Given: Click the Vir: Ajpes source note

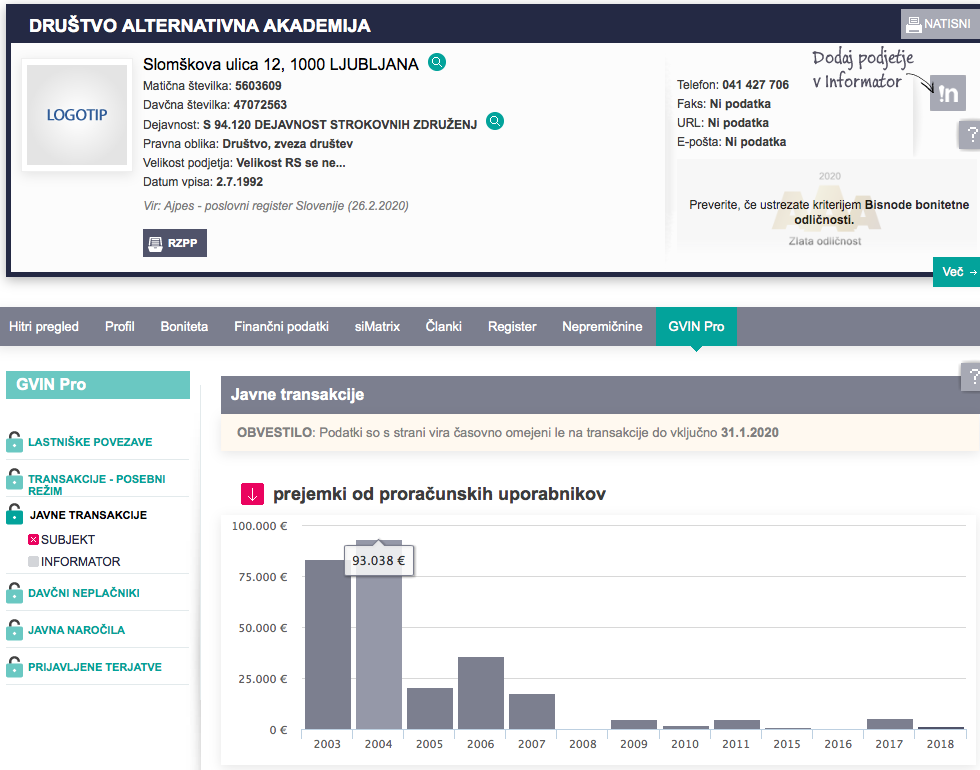Looking at the screenshot, I should pyautogui.click(x=276, y=206).
